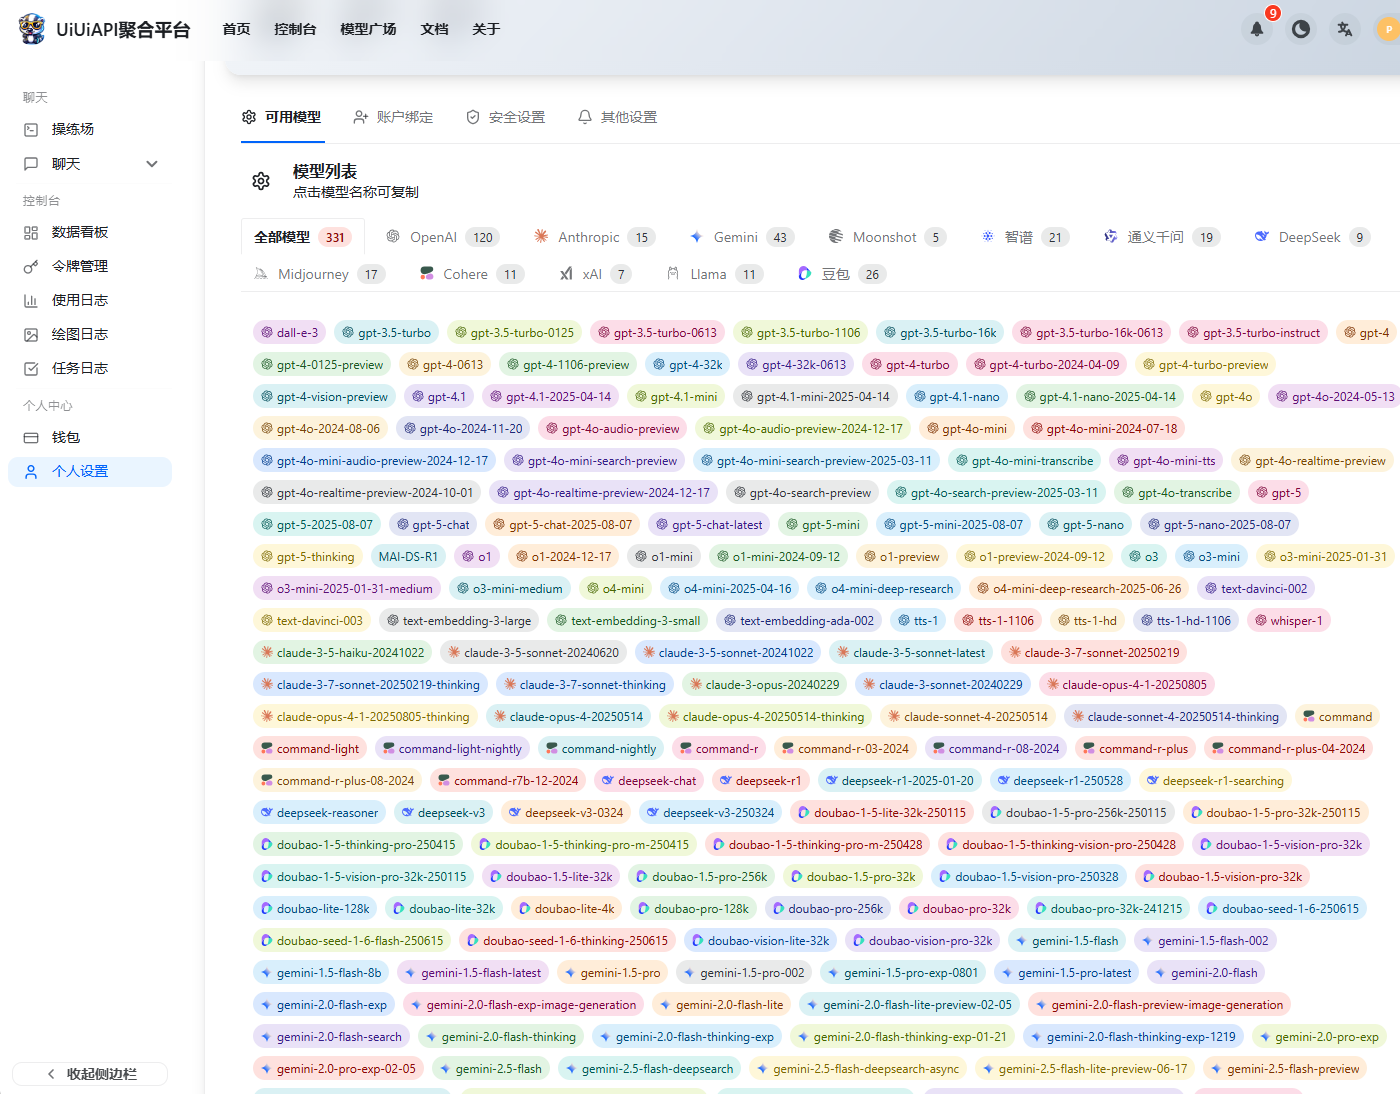Copy model name gpt-4.1-mini
The width and height of the screenshot is (1400, 1094).
coord(675,397)
